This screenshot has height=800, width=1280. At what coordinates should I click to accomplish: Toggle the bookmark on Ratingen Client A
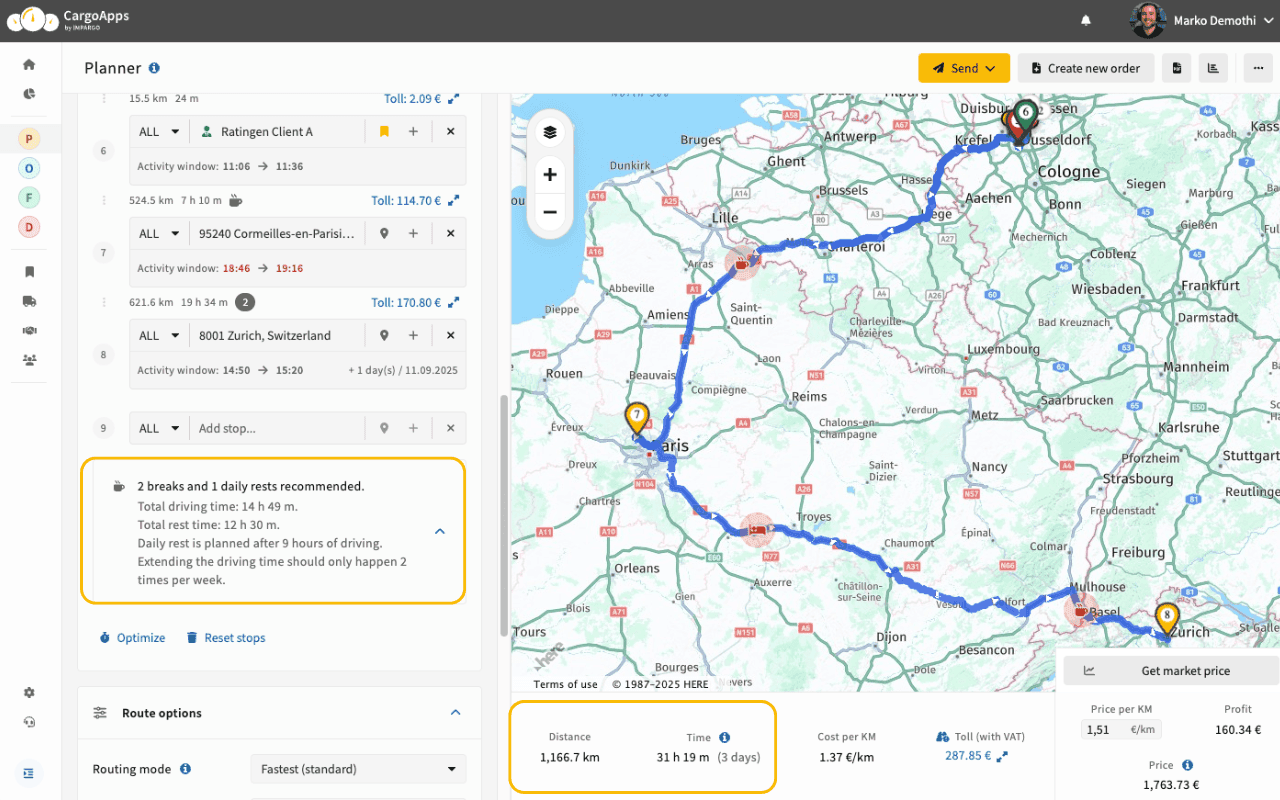pyautogui.click(x=384, y=132)
